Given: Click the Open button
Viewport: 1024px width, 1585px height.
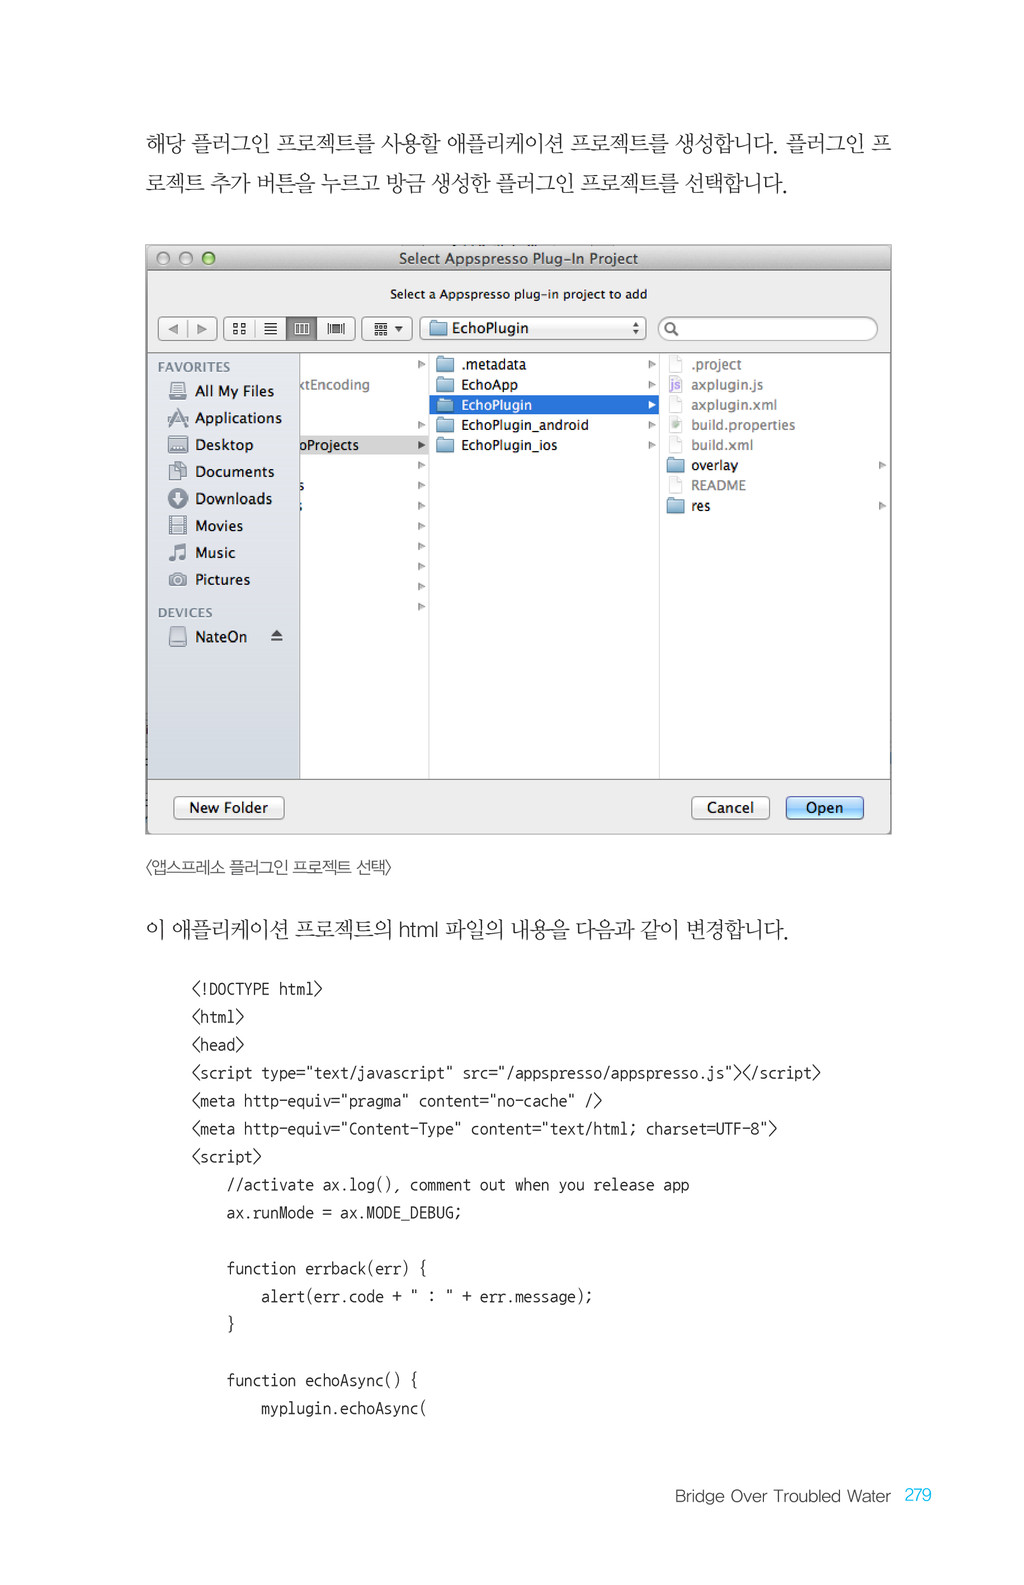Looking at the screenshot, I should [824, 808].
